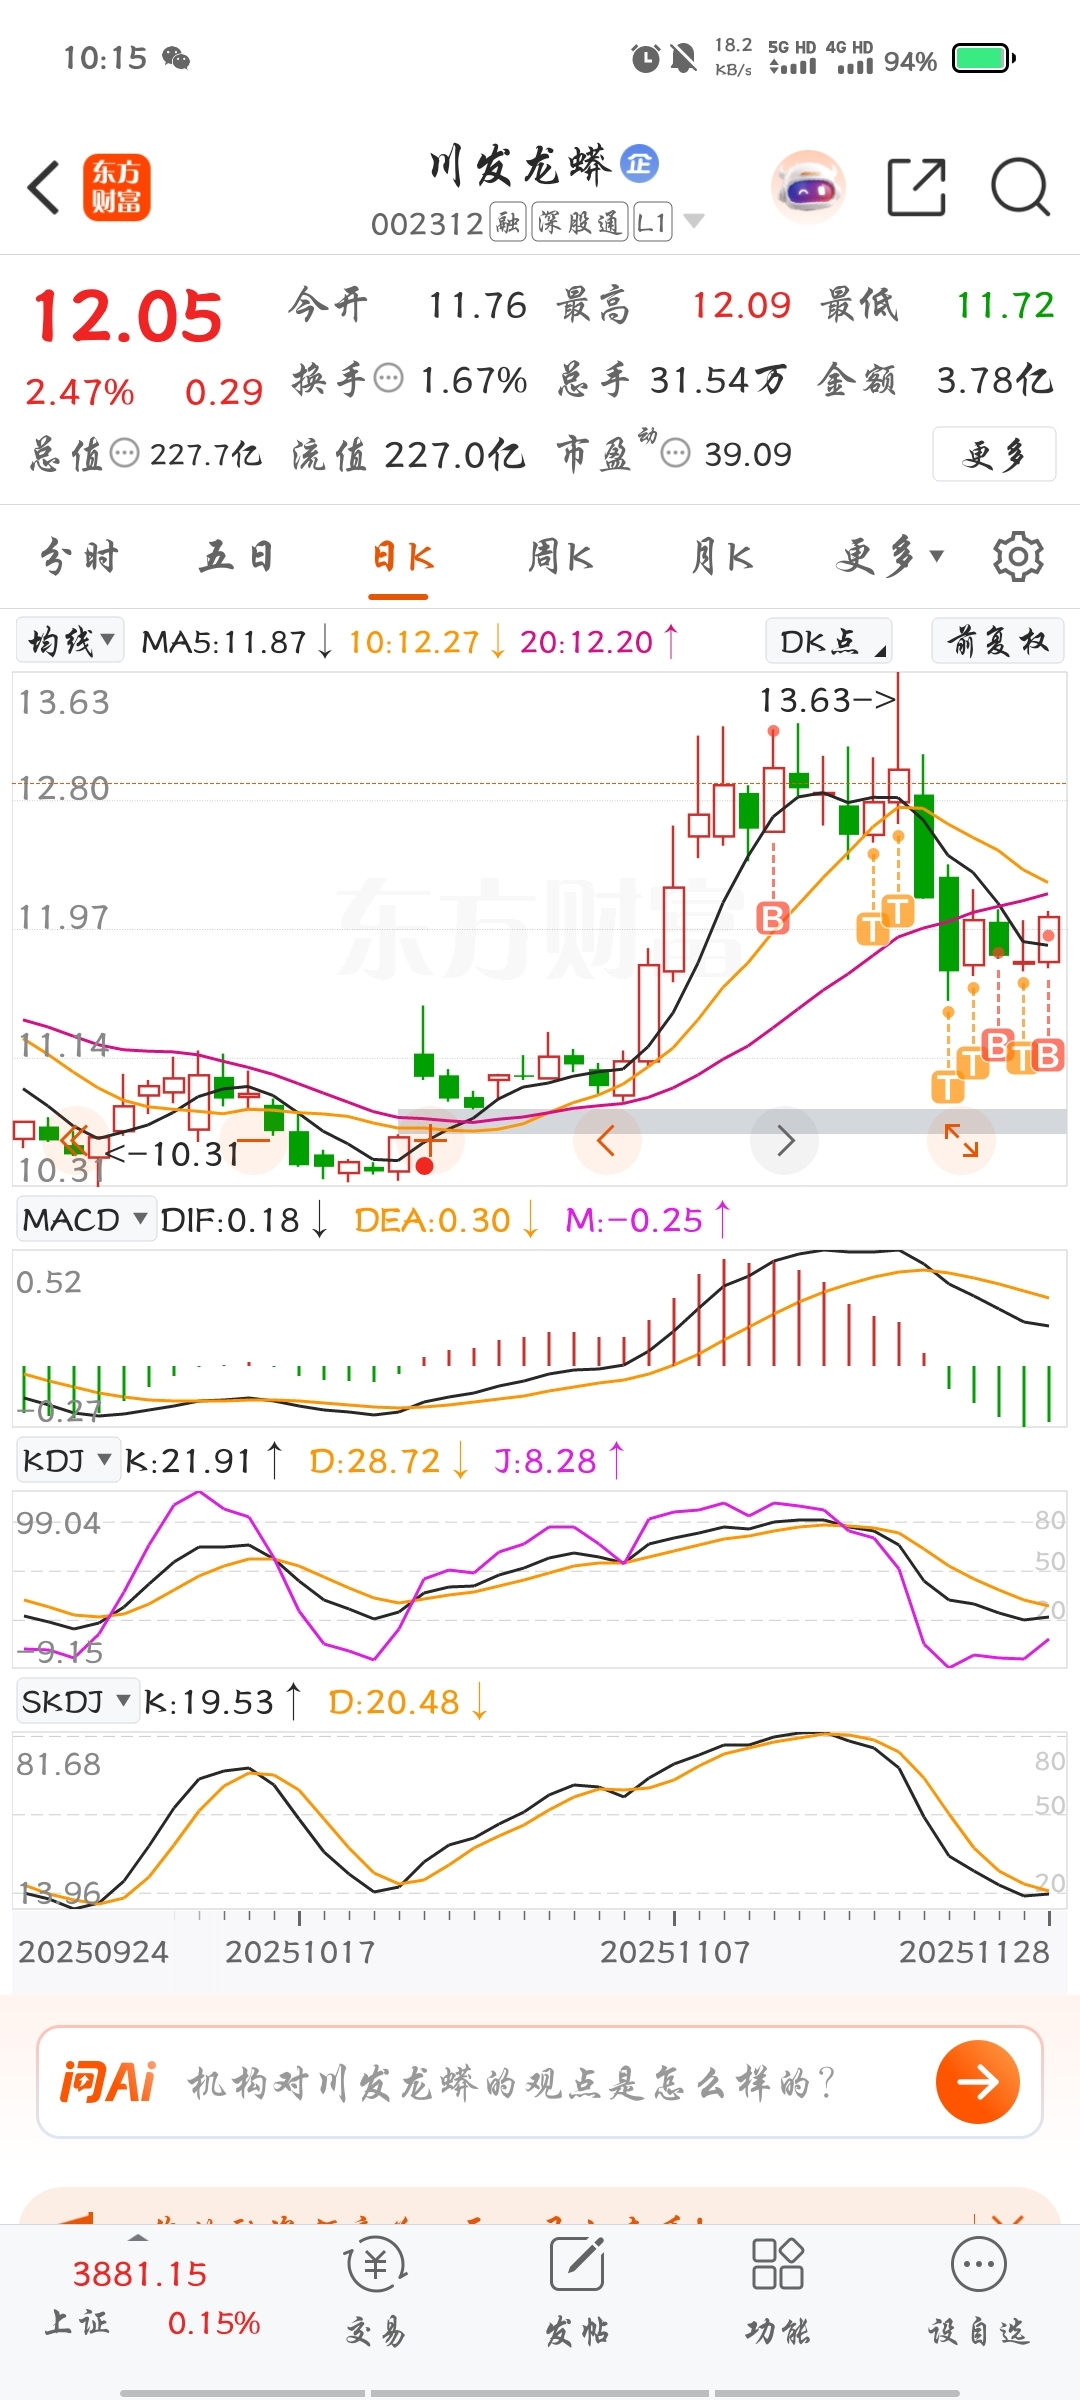Switch to 分时 chart tab
This screenshot has width=1080, height=2400.
(80, 557)
